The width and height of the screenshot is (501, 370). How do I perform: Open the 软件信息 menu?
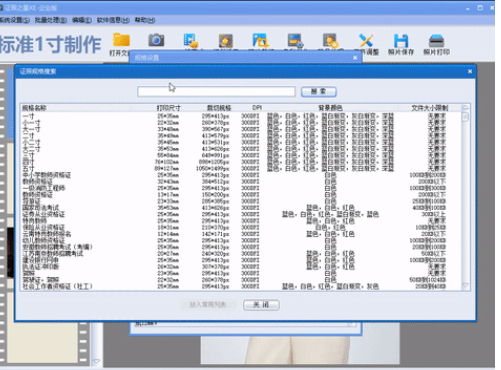113,20
